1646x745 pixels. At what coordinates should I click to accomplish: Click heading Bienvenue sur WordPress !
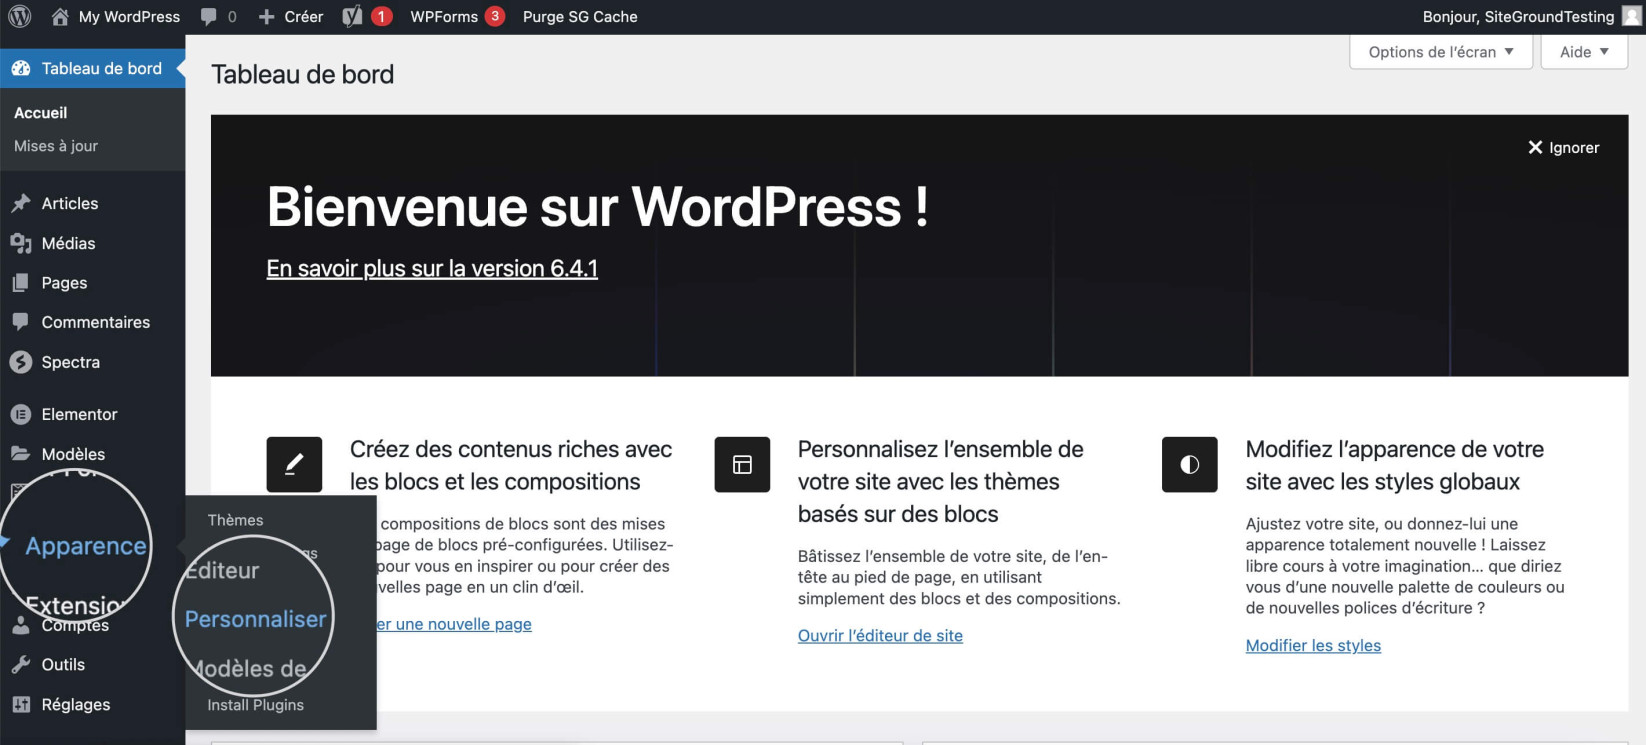(x=597, y=207)
